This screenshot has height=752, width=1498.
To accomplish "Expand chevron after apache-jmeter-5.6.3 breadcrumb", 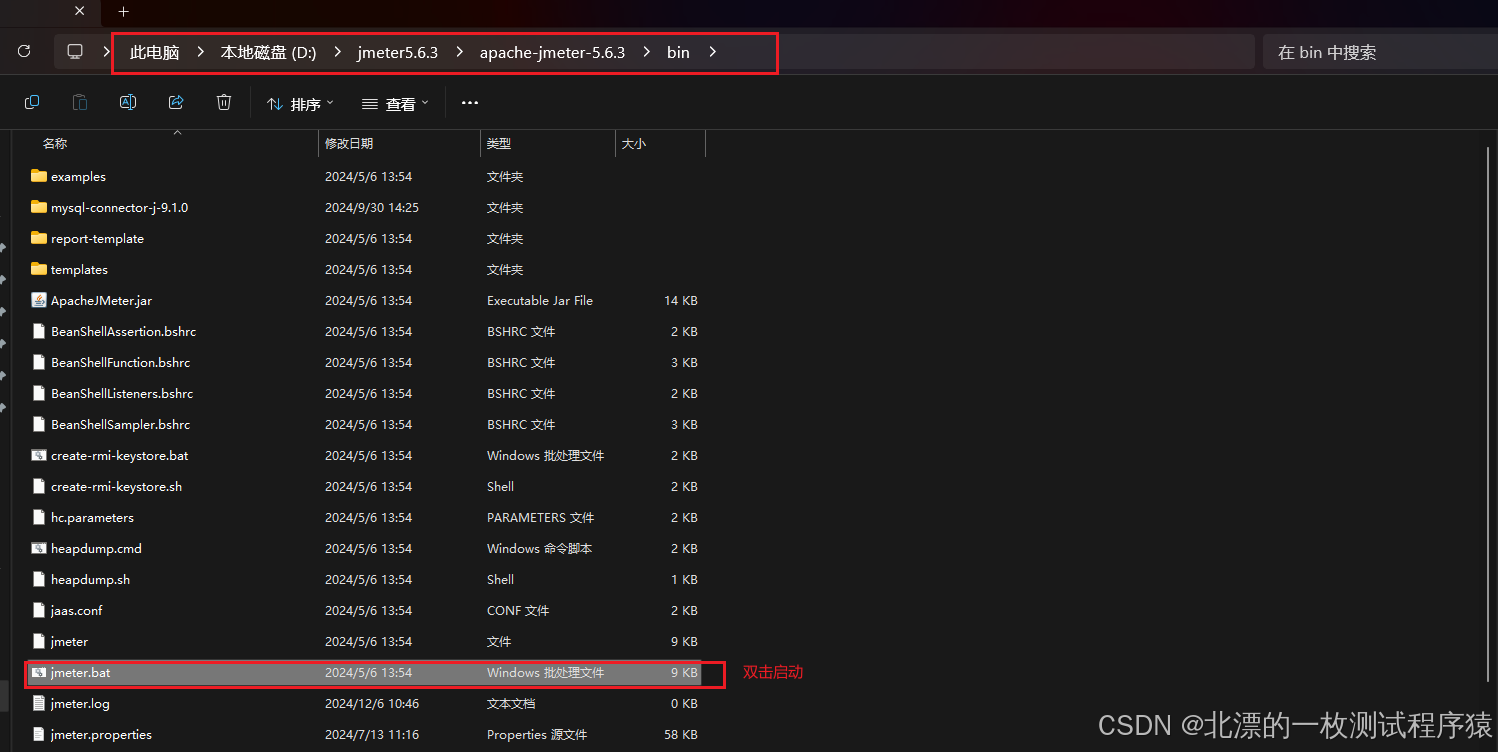I will pos(646,52).
